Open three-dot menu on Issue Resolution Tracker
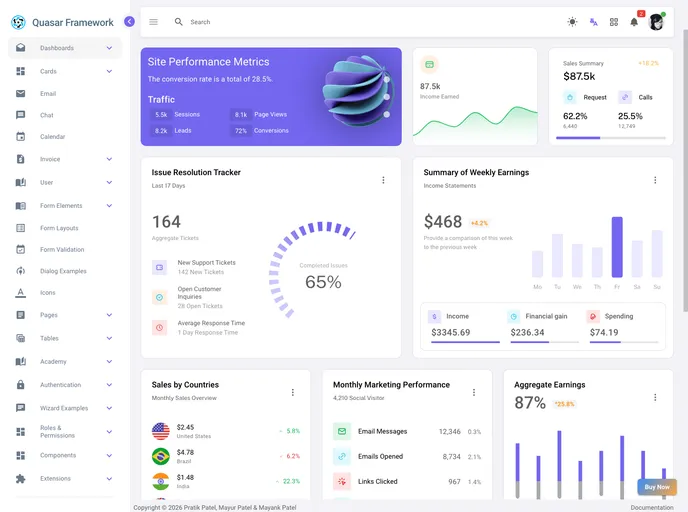This screenshot has width=688, height=512. pos(383,180)
